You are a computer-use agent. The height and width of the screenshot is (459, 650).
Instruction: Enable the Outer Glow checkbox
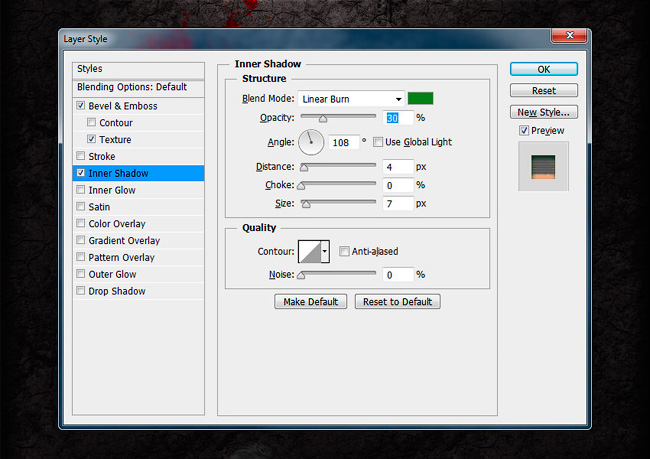tap(80, 274)
